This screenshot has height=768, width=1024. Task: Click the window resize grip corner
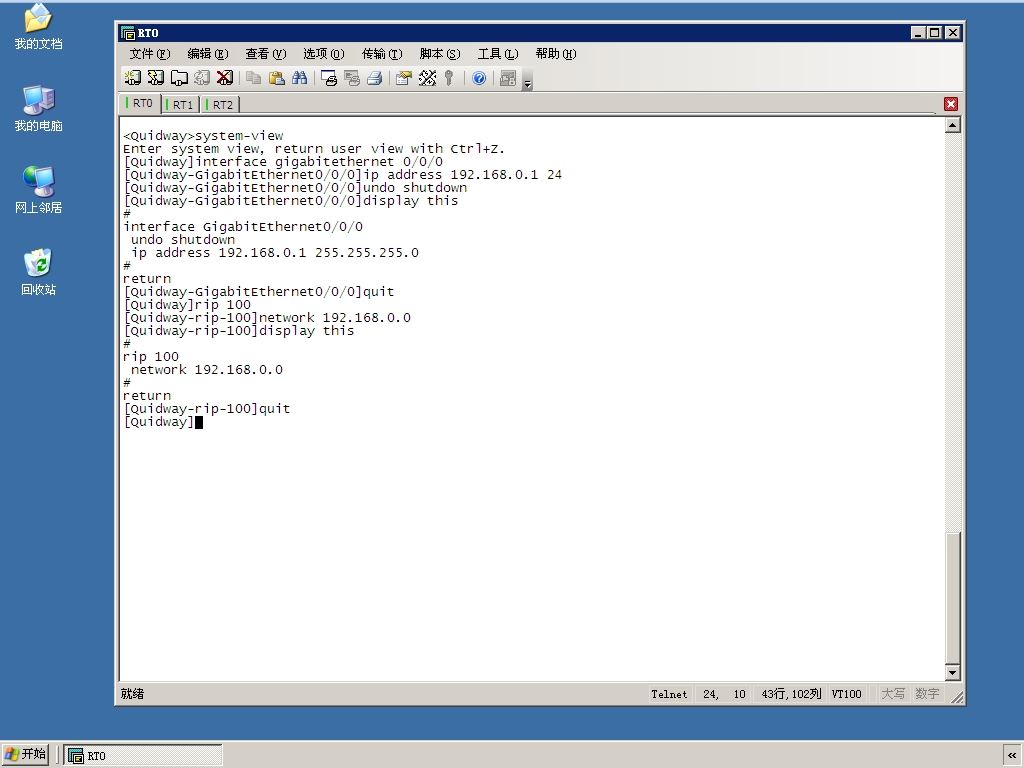tap(957, 697)
